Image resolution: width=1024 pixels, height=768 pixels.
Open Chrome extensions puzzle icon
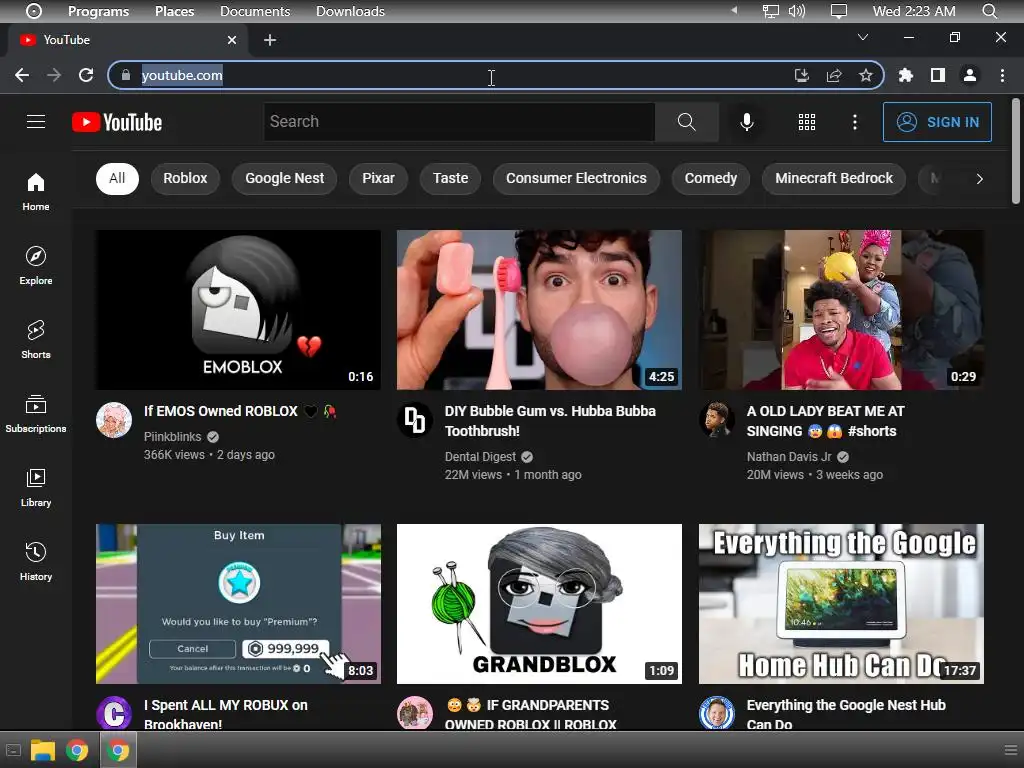906,75
